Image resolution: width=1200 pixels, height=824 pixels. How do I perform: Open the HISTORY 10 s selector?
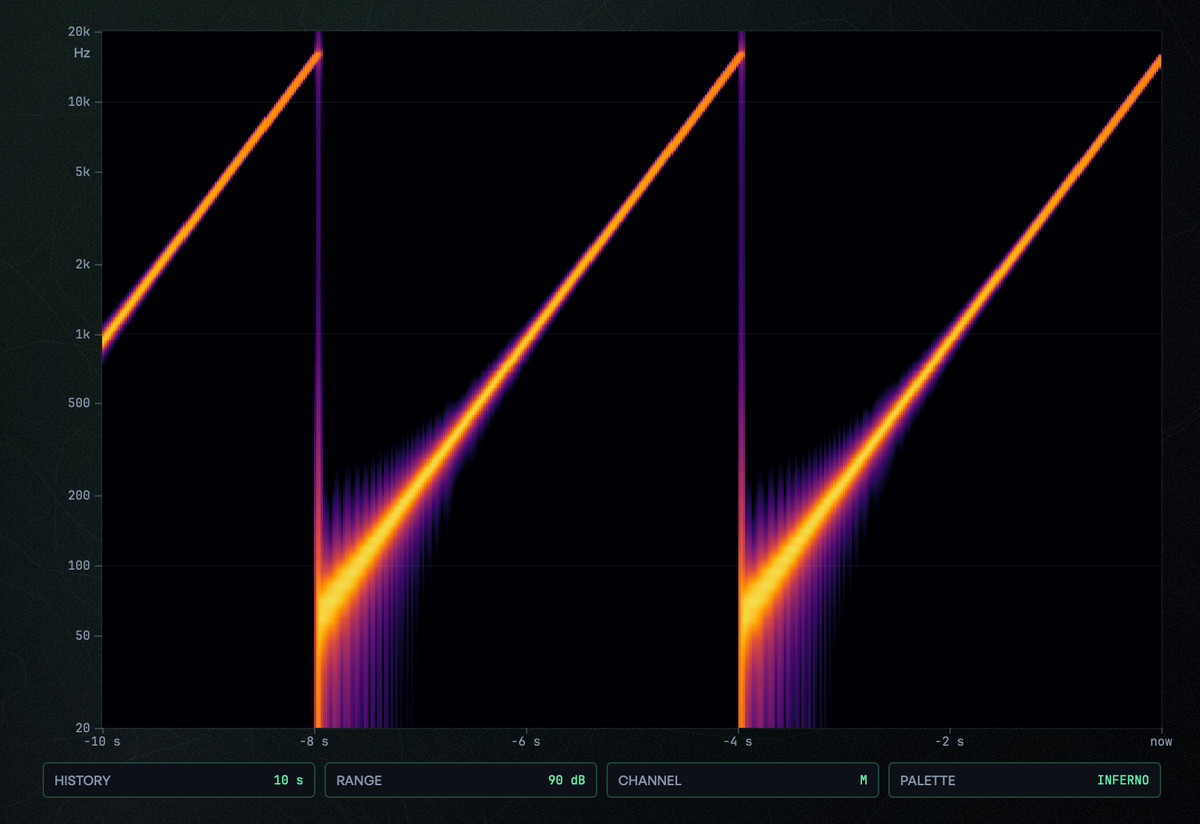click(179, 780)
